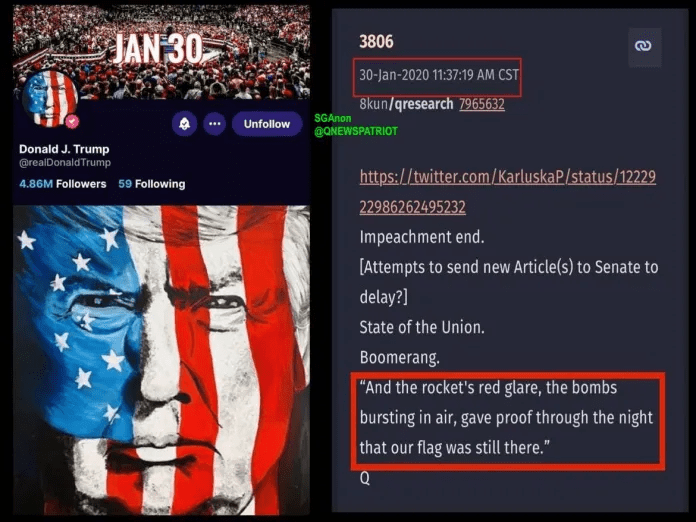The width and height of the screenshot is (696, 522).
Task: Open the large flag-face painting image
Action: tap(162, 359)
